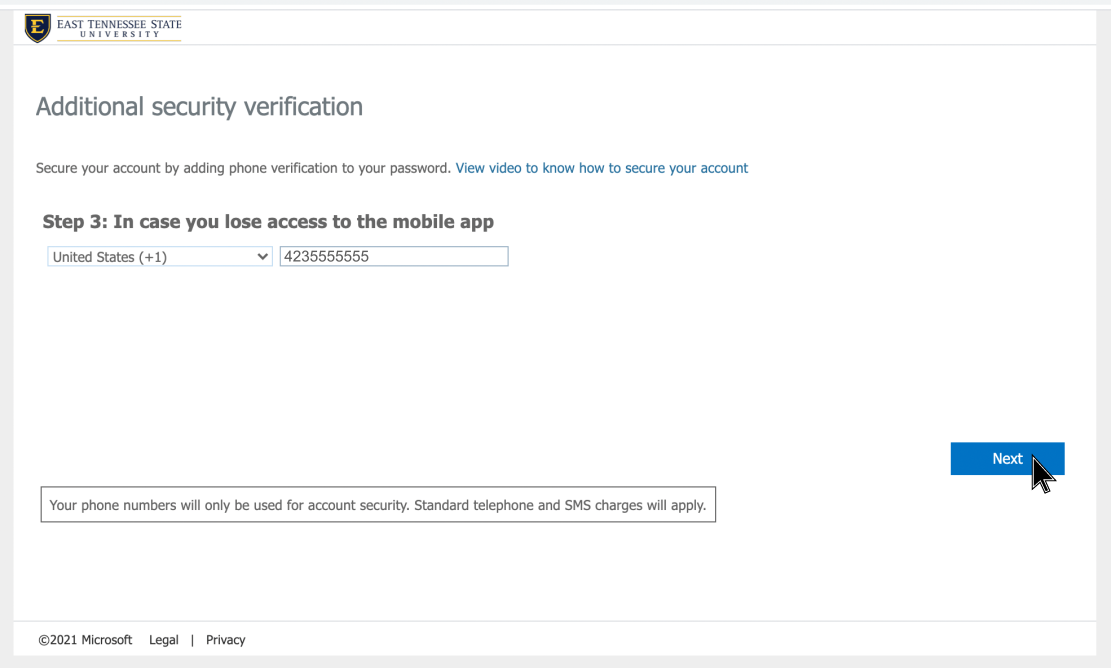Click the word UNIVERSITY beneath the logo name
The height and width of the screenshot is (668, 1111).
119,35
